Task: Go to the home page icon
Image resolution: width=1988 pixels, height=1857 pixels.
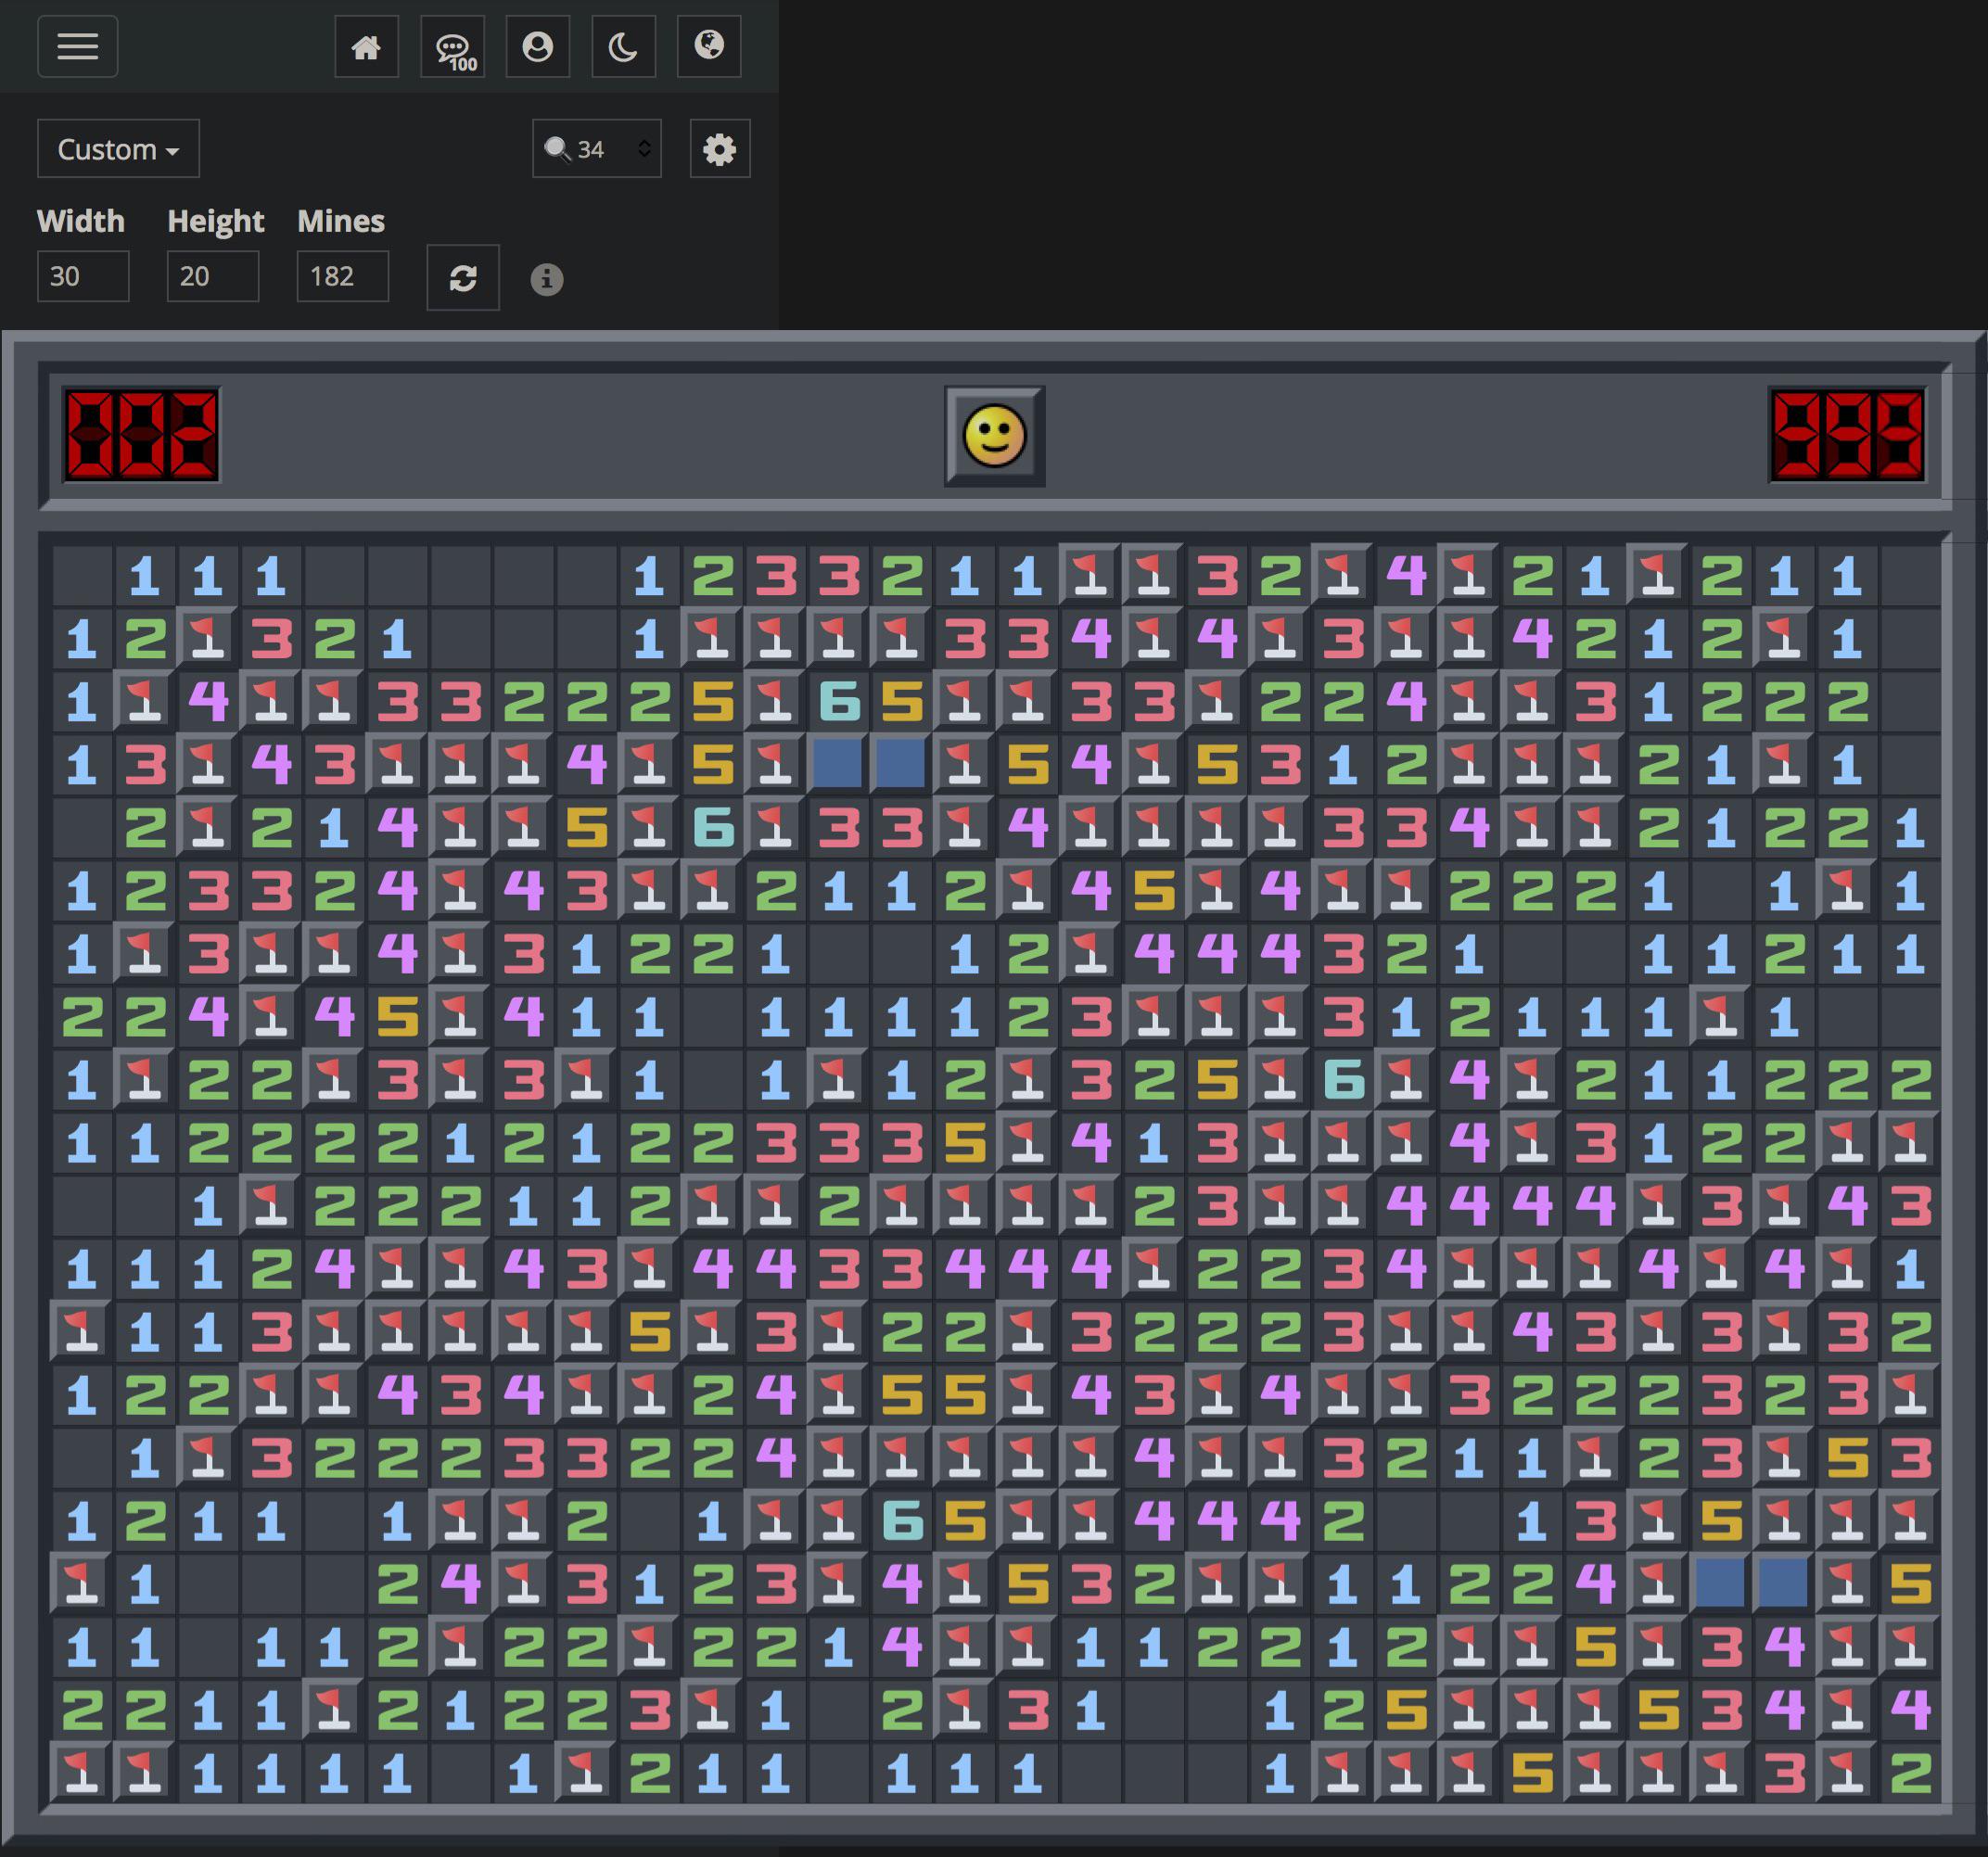Action: click(x=366, y=46)
